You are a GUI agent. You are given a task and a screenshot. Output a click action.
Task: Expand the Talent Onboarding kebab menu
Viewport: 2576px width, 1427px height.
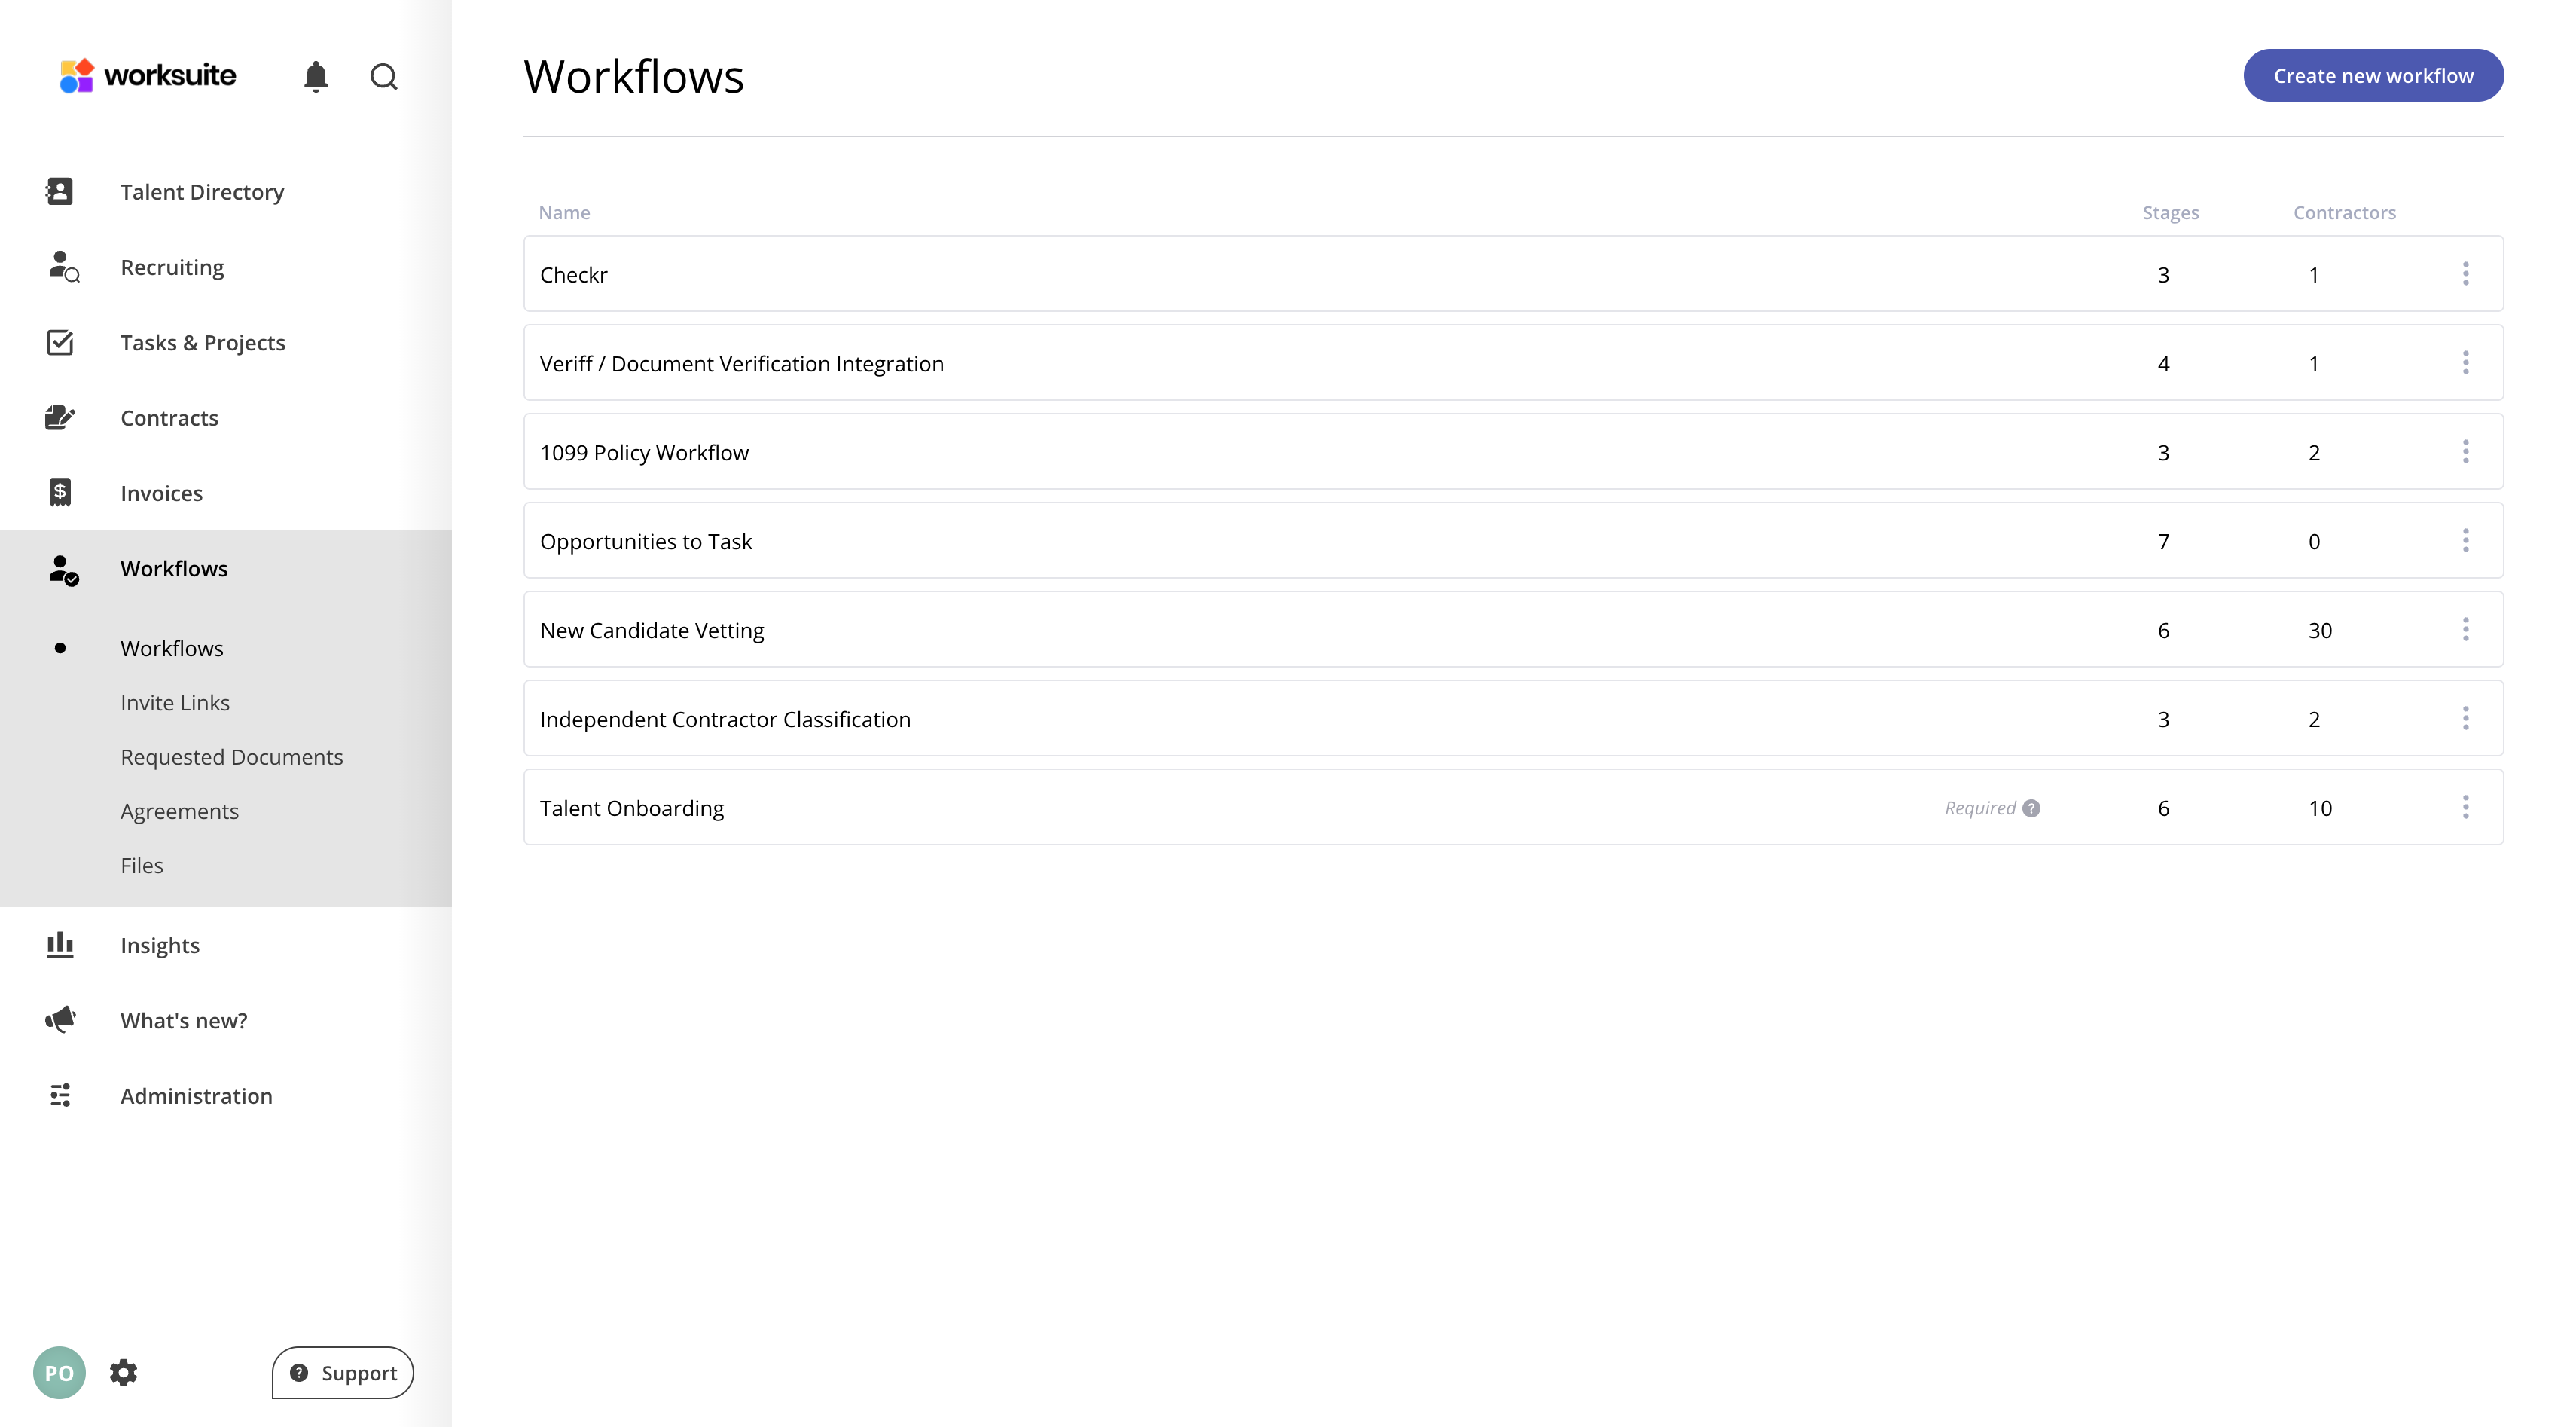click(x=2465, y=808)
